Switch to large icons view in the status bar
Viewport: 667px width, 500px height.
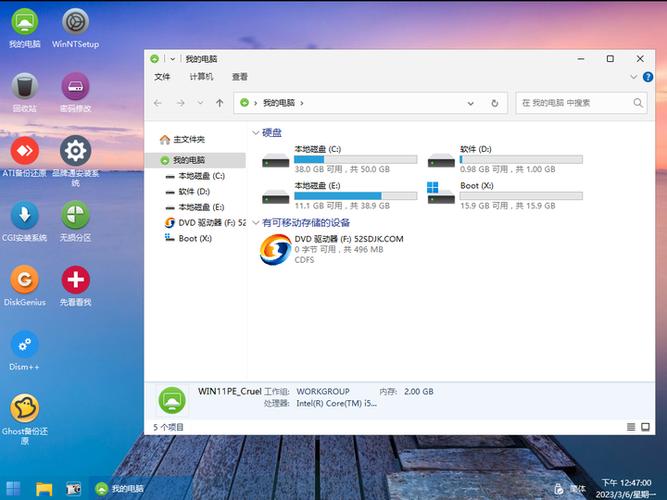[645, 427]
